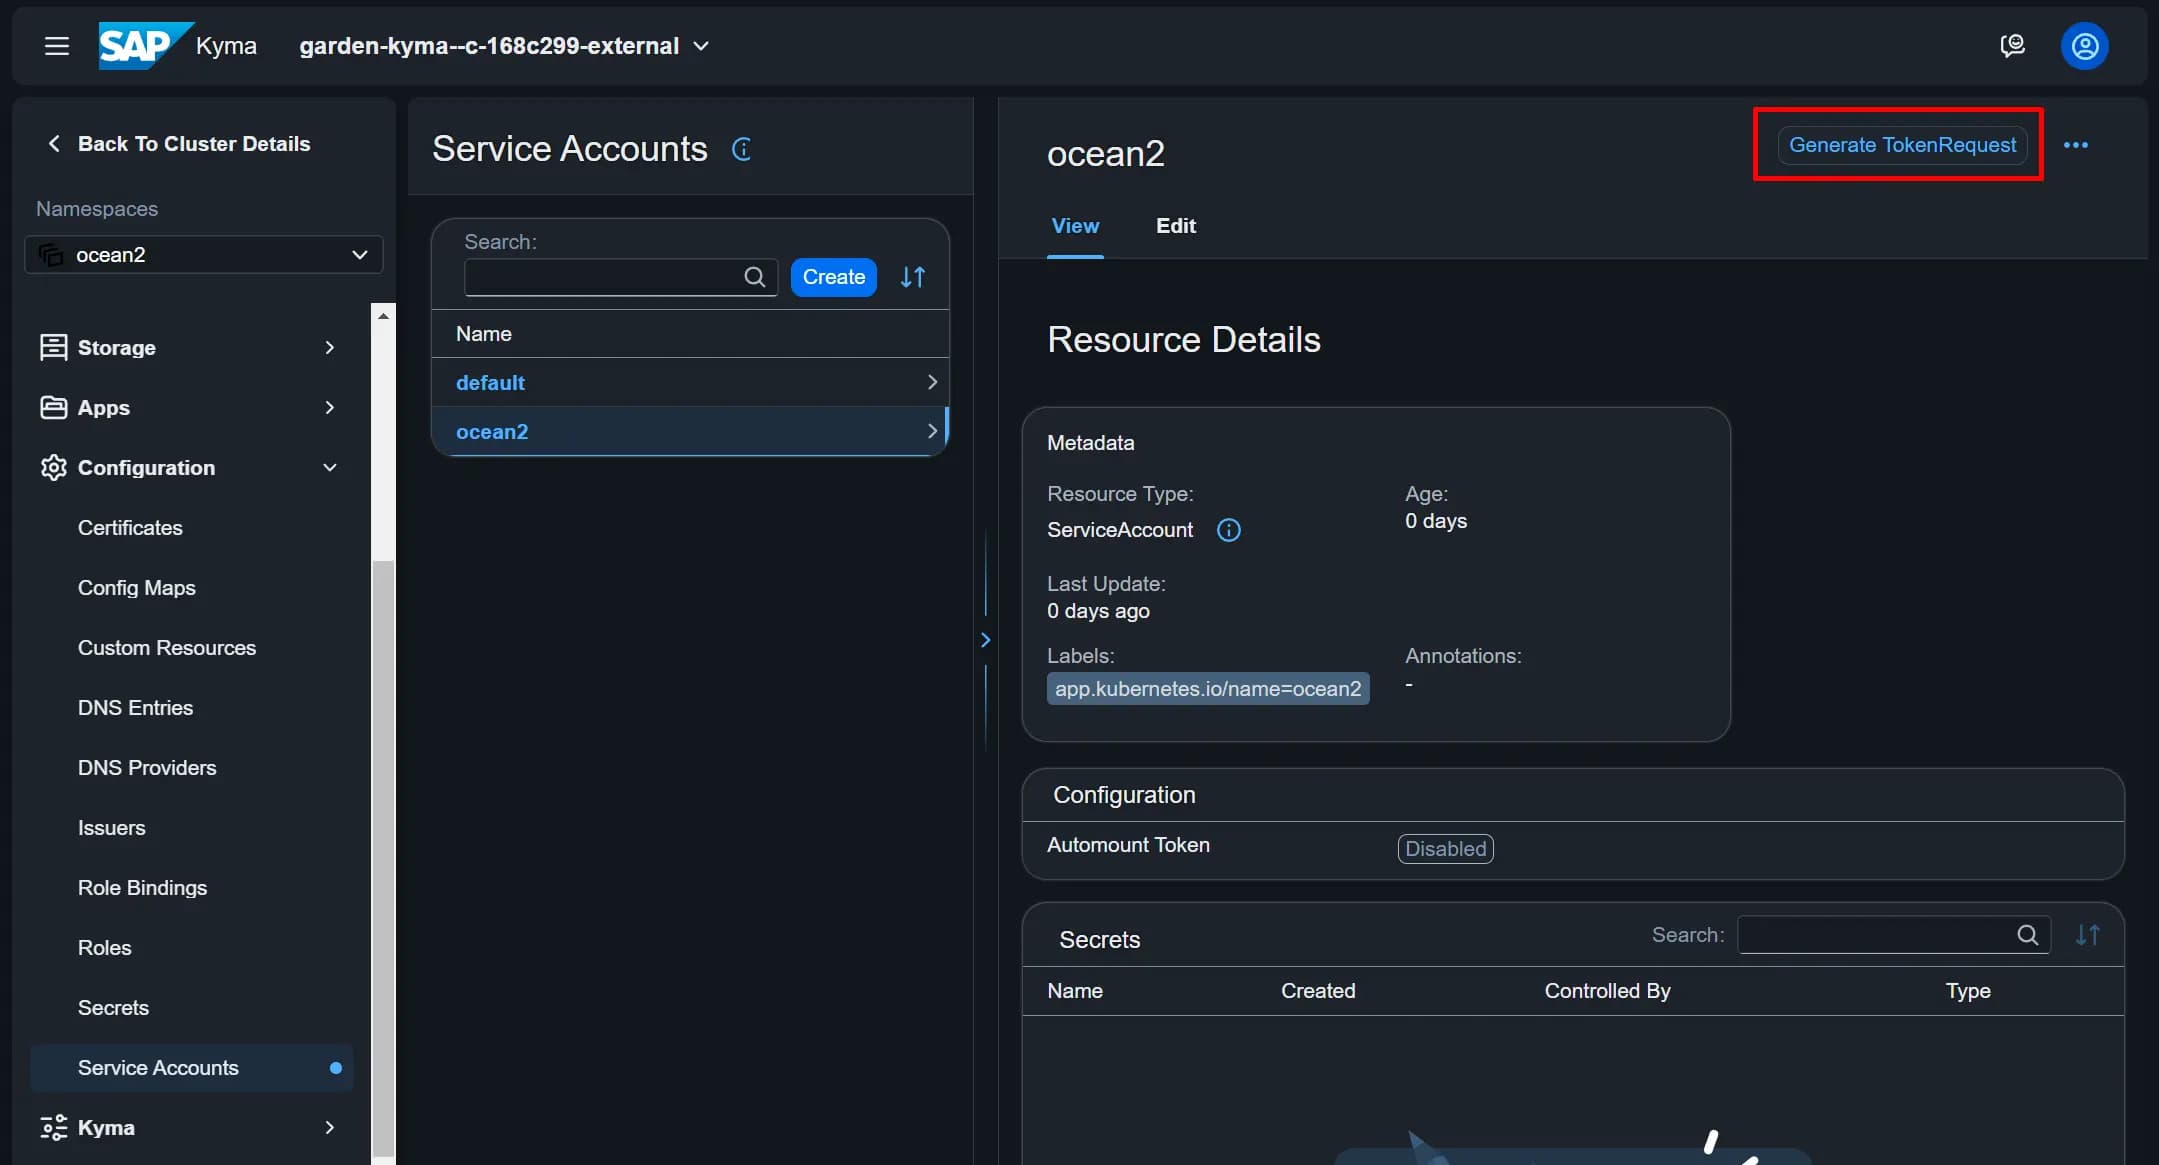Click Back To Cluster Details

(x=194, y=144)
